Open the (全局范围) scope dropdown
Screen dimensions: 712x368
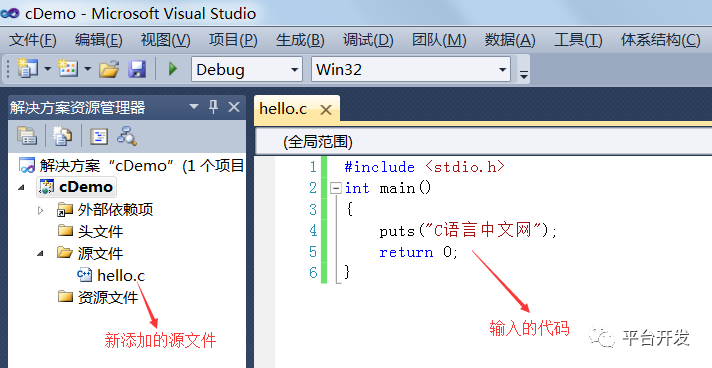point(484,142)
